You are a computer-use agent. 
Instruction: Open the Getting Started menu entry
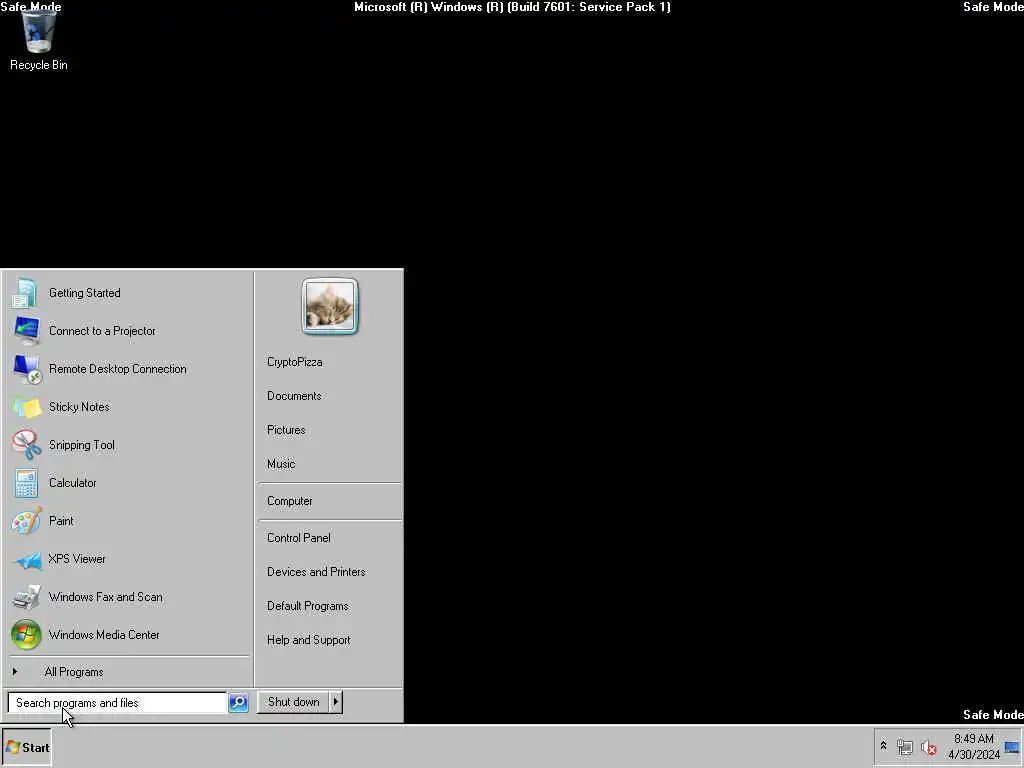(x=129, y=293)
